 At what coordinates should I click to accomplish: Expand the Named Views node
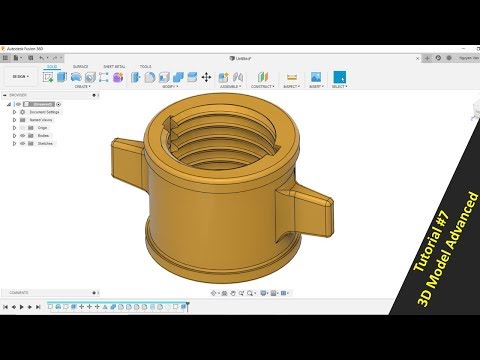(14, 120)
